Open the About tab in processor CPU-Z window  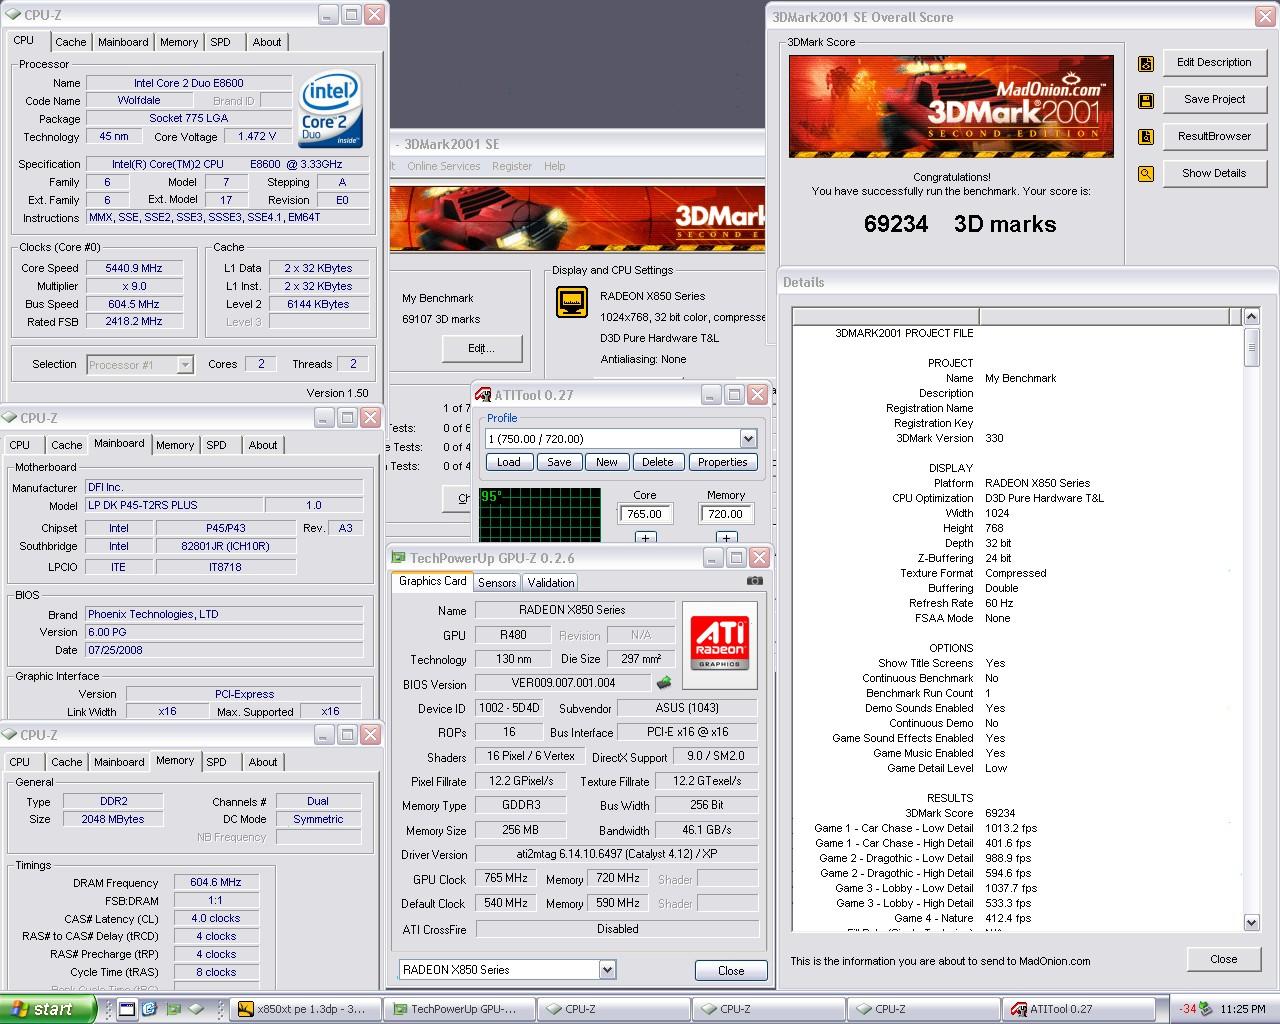coord(267,42)
